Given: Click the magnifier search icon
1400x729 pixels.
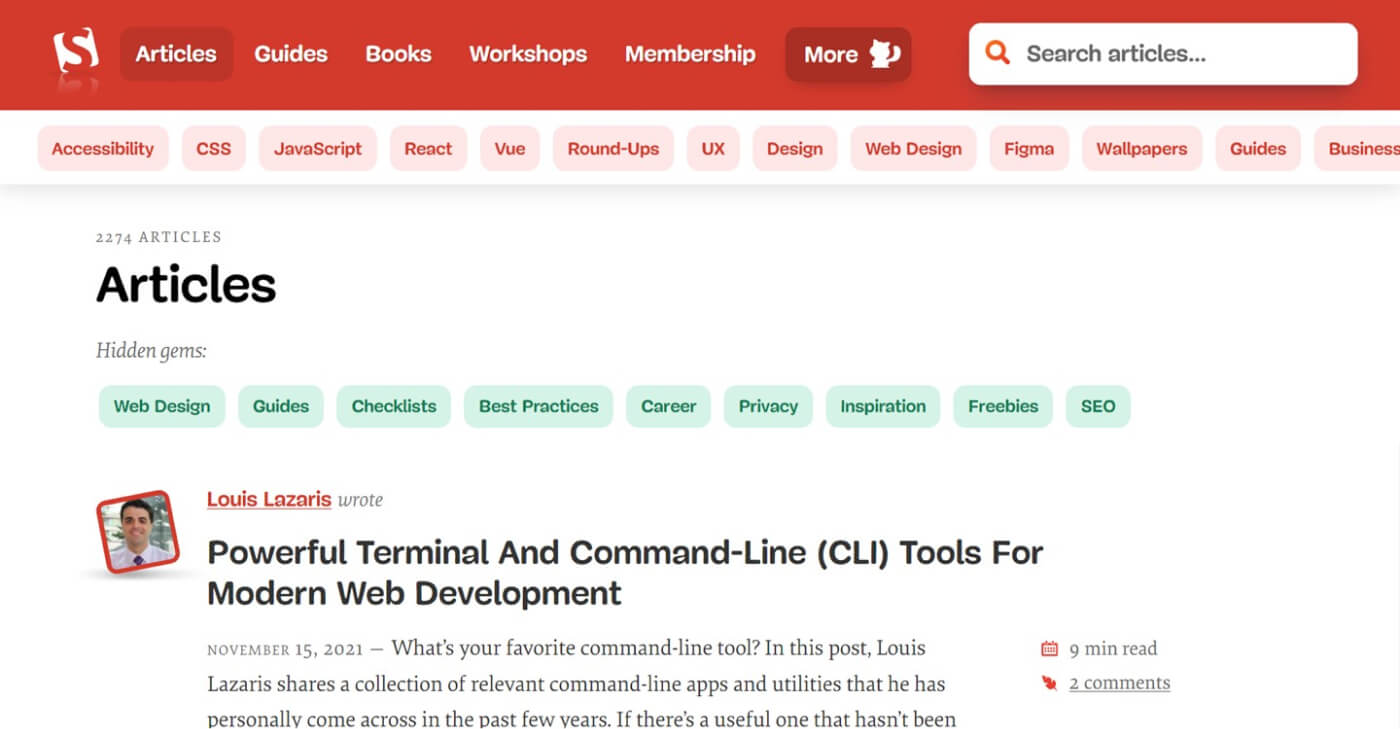Looking at the screenshot, I should [x=997, y=53].
